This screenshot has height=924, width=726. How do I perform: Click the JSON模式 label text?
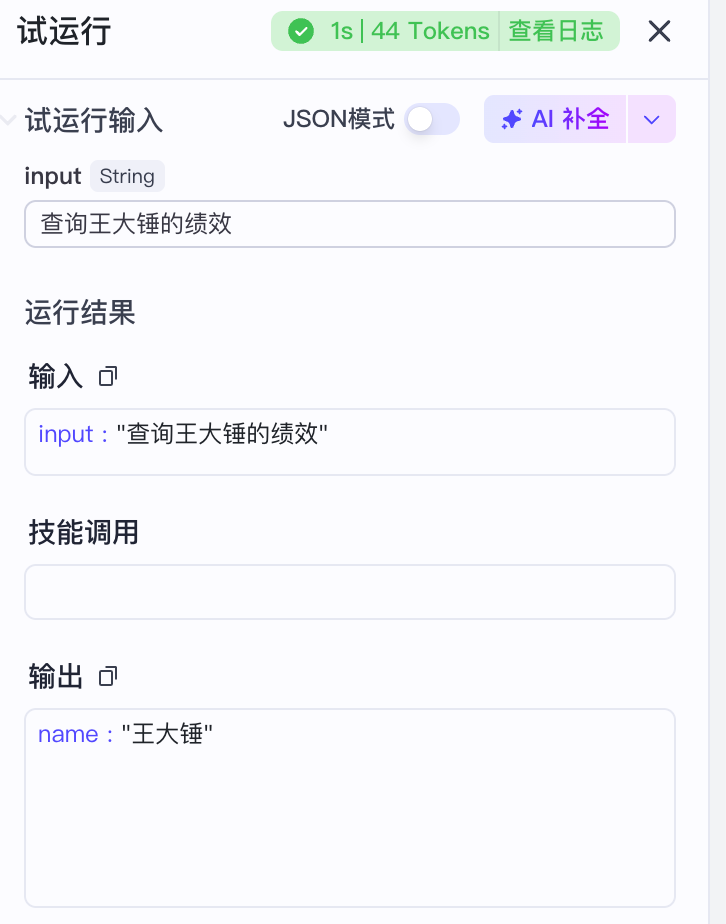(x=339, y=120)
